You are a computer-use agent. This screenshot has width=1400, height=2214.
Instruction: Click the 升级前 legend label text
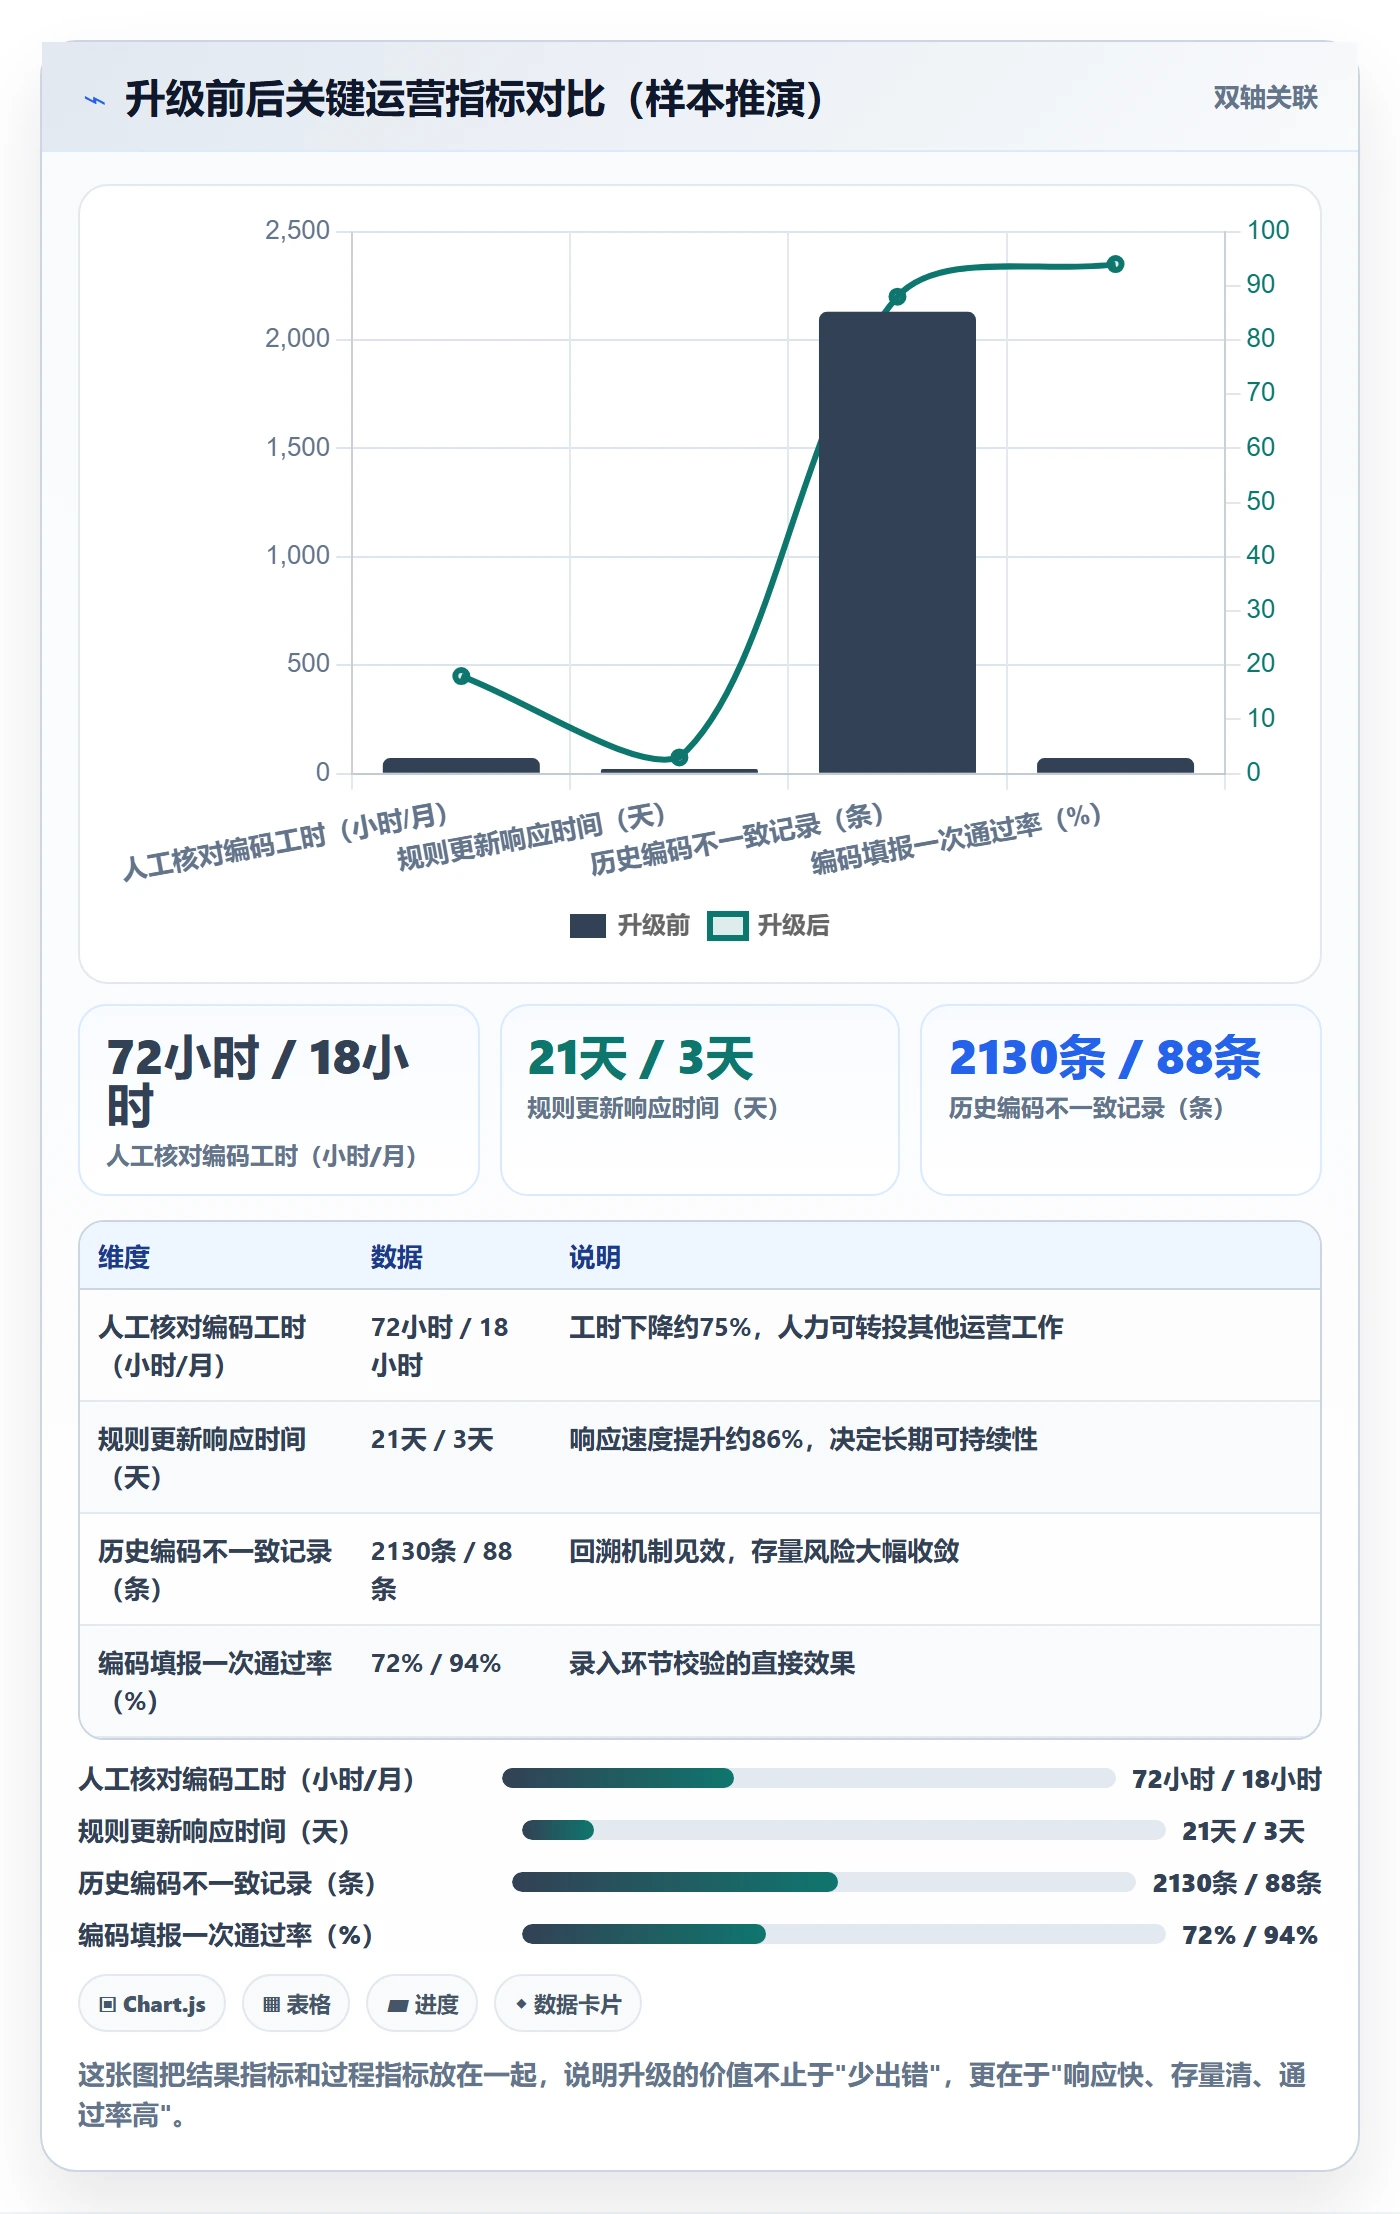pyautogui.click(x=653, y=926)
